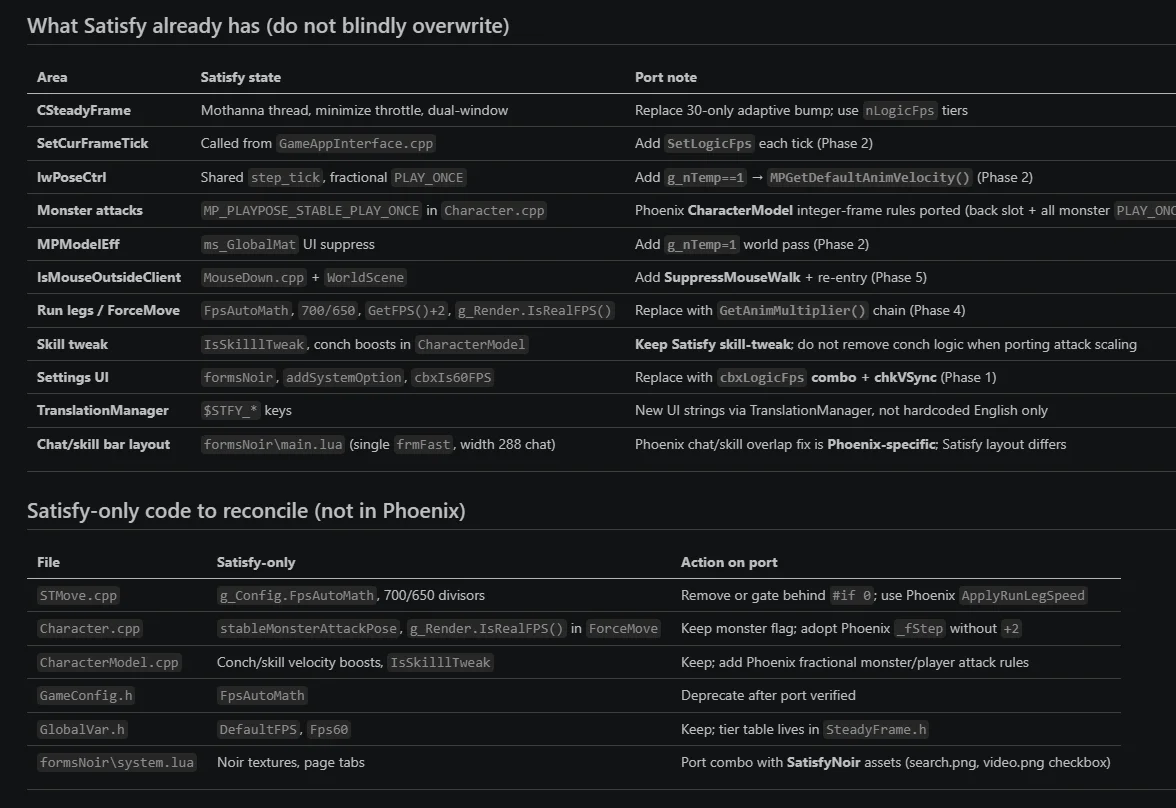Click the "nLogicFps" code snippet

coord(900,110)
